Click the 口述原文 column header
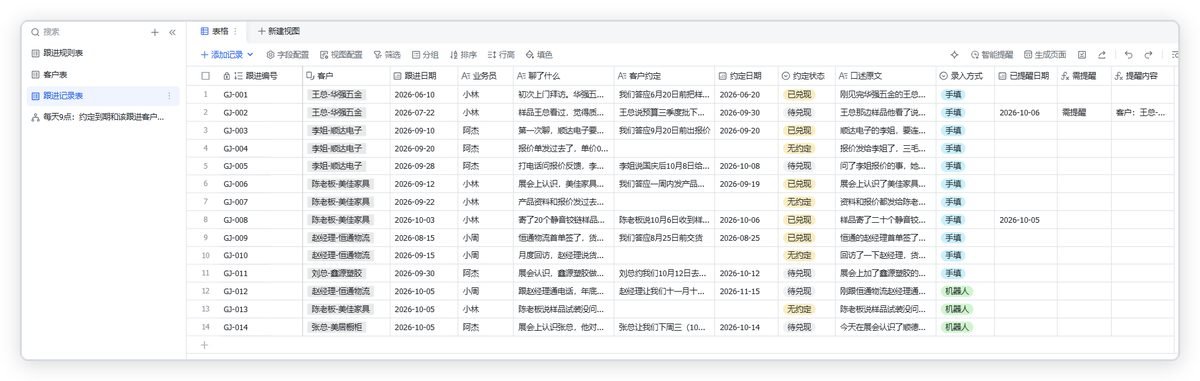 885,75
